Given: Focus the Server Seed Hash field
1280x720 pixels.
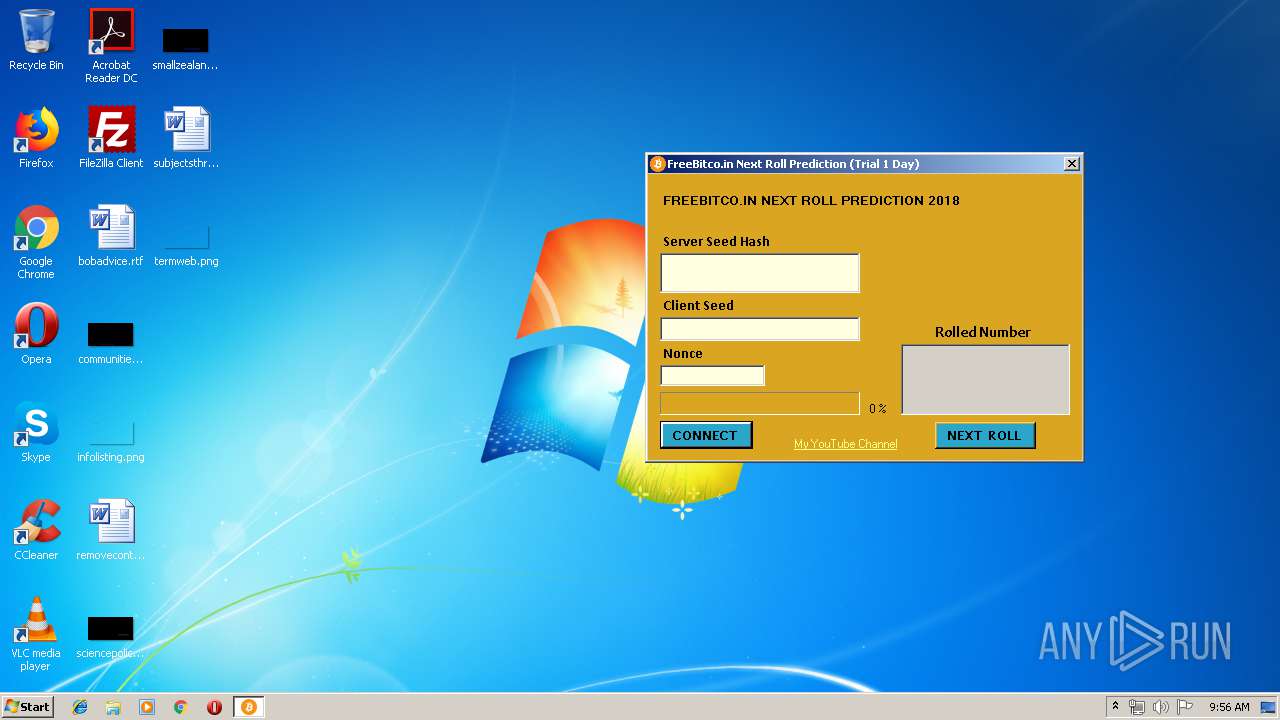Looking at the screenshot, I should [760, 273].
